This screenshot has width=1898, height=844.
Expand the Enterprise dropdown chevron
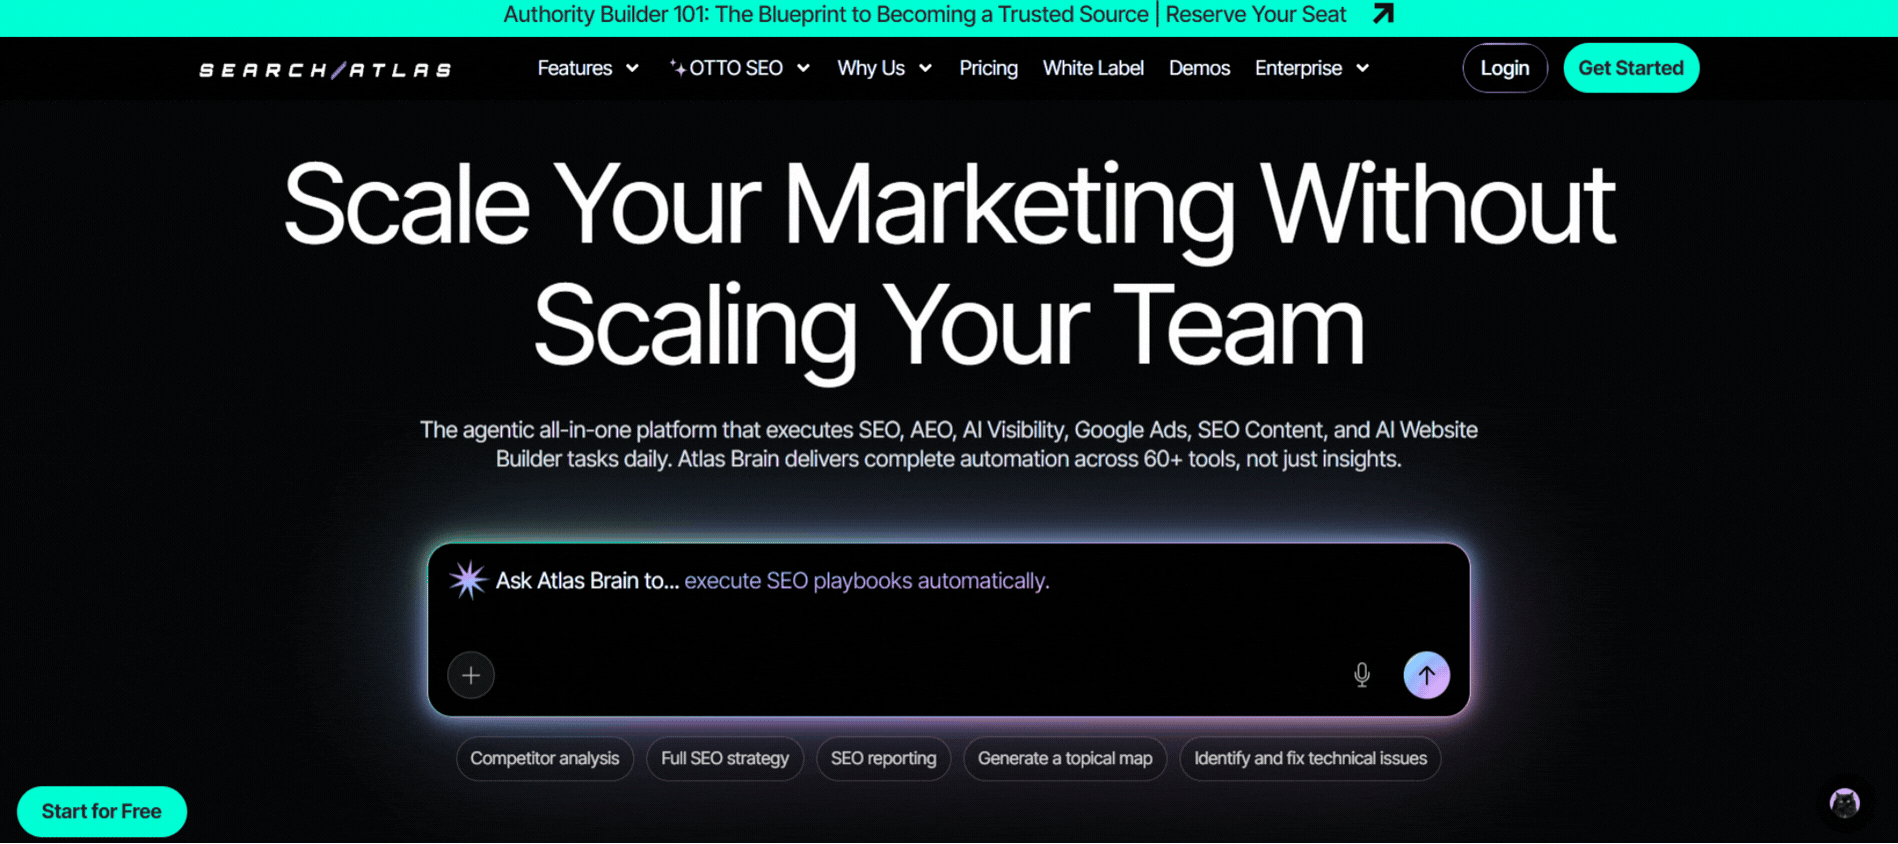click(1362, 68)
